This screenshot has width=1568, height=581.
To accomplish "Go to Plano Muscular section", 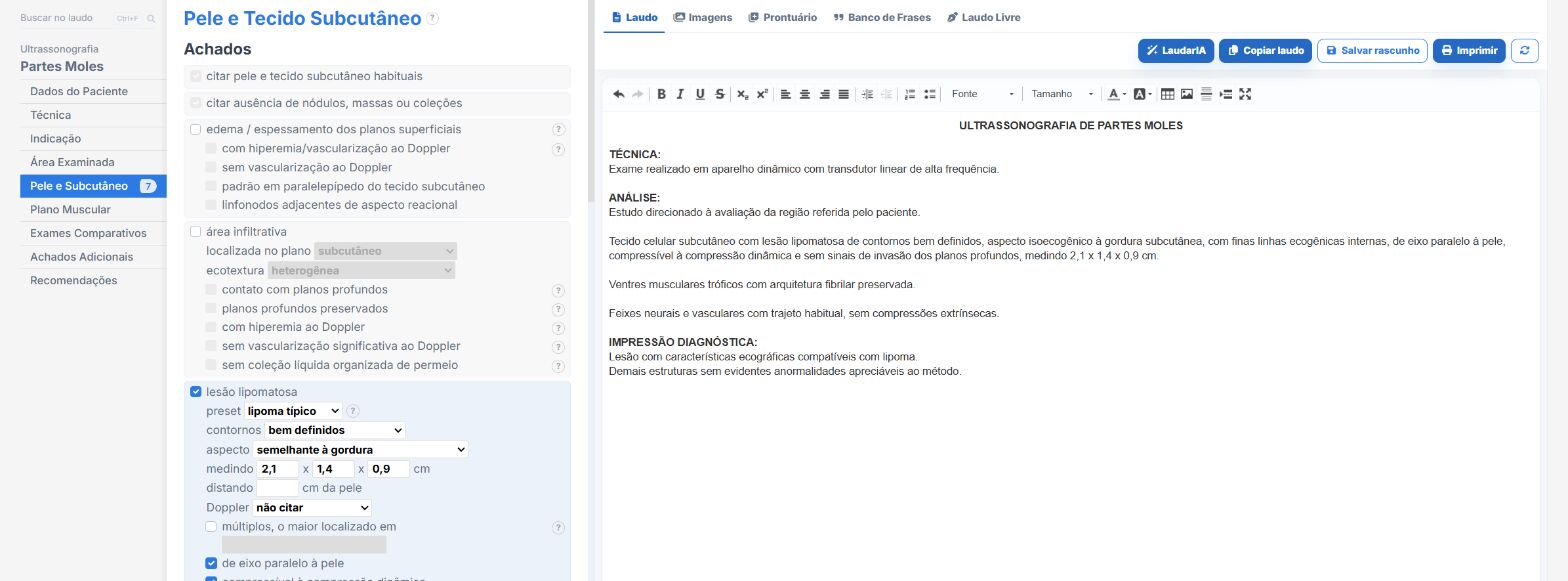I will pyautogui.click(x=93, y=210).
